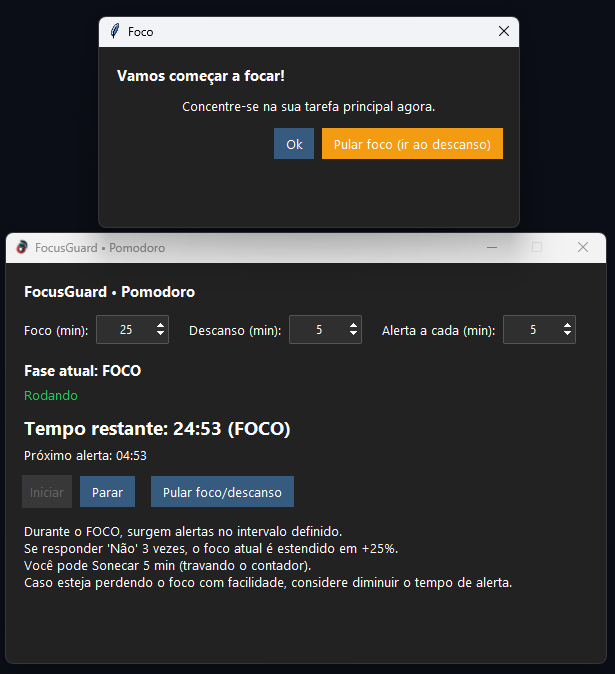Increase Alerta a cada (min) with up arrow
The height and width of the screenshot is (674, 615).
click(567, 325)
